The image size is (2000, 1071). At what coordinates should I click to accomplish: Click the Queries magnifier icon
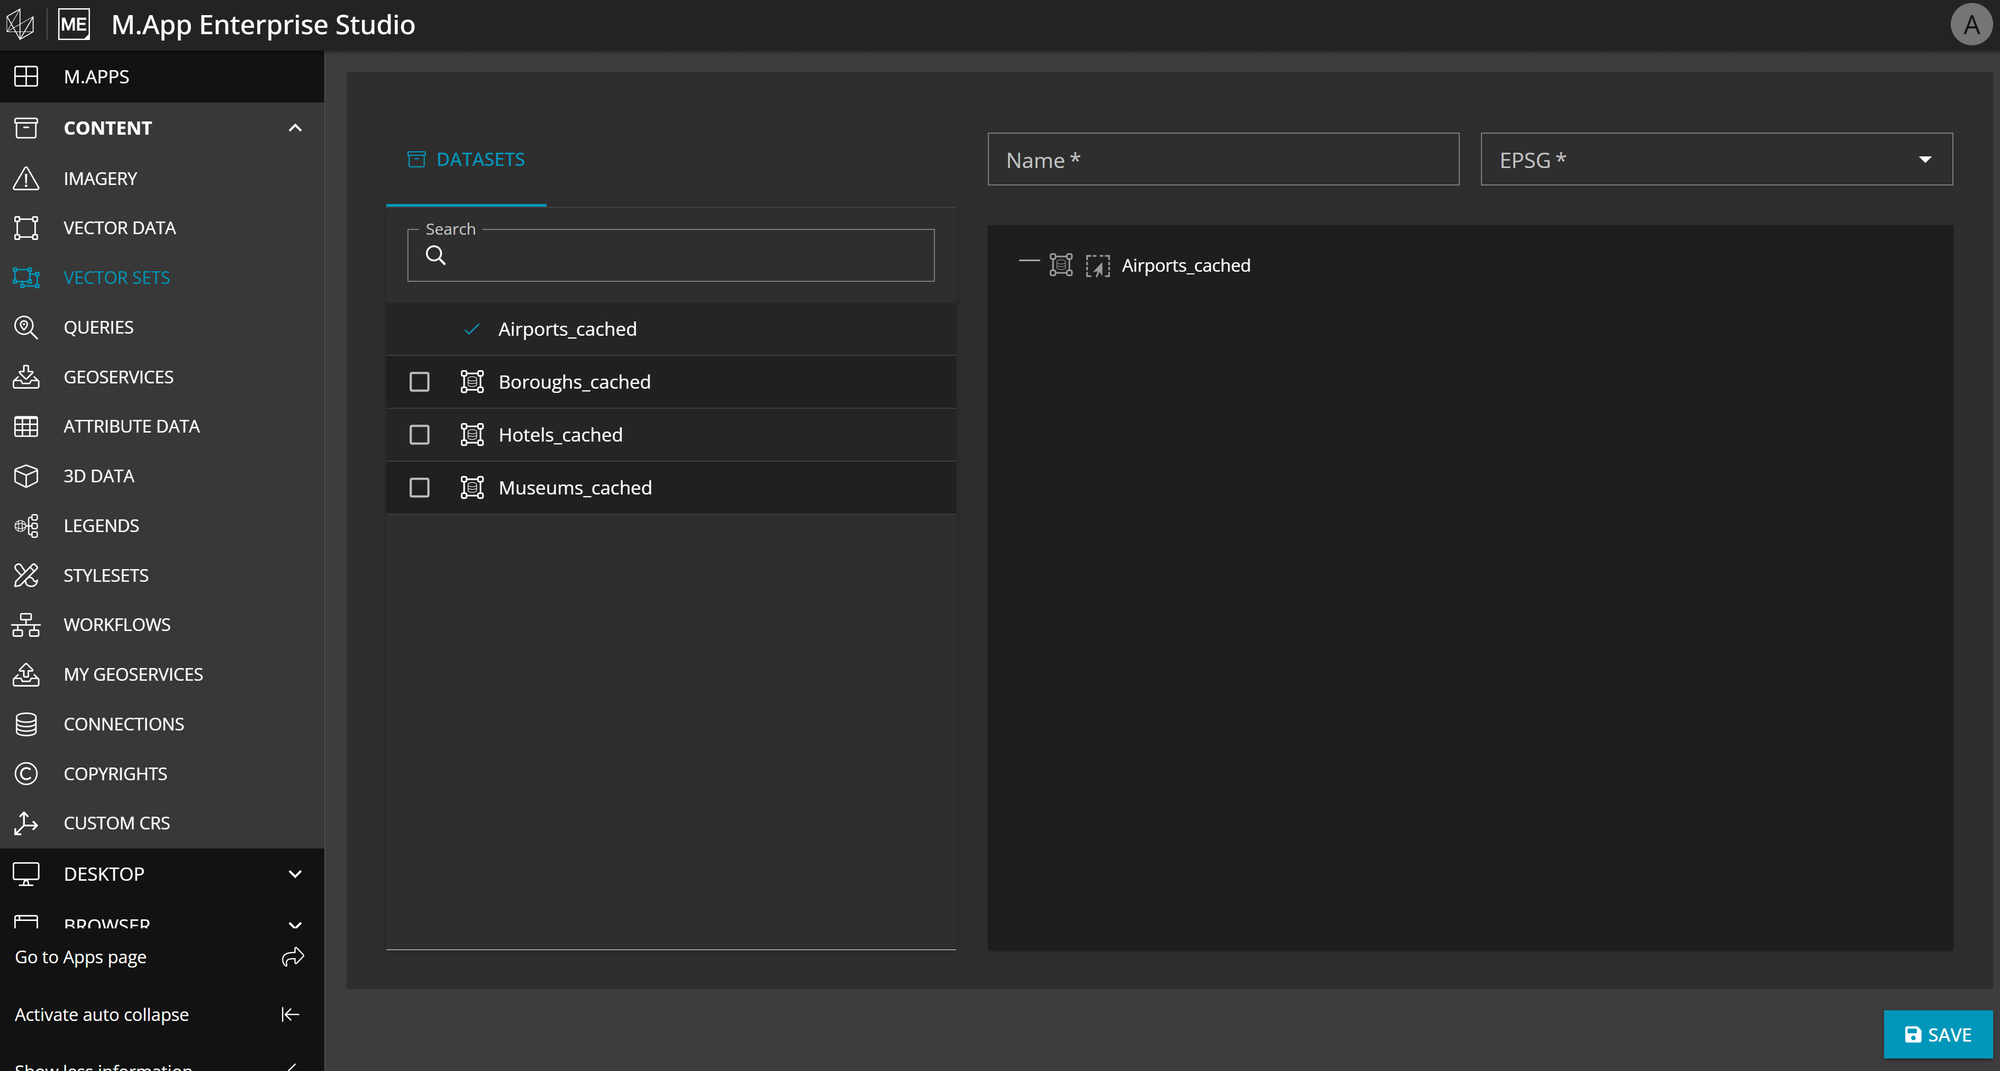click(26, 327)
